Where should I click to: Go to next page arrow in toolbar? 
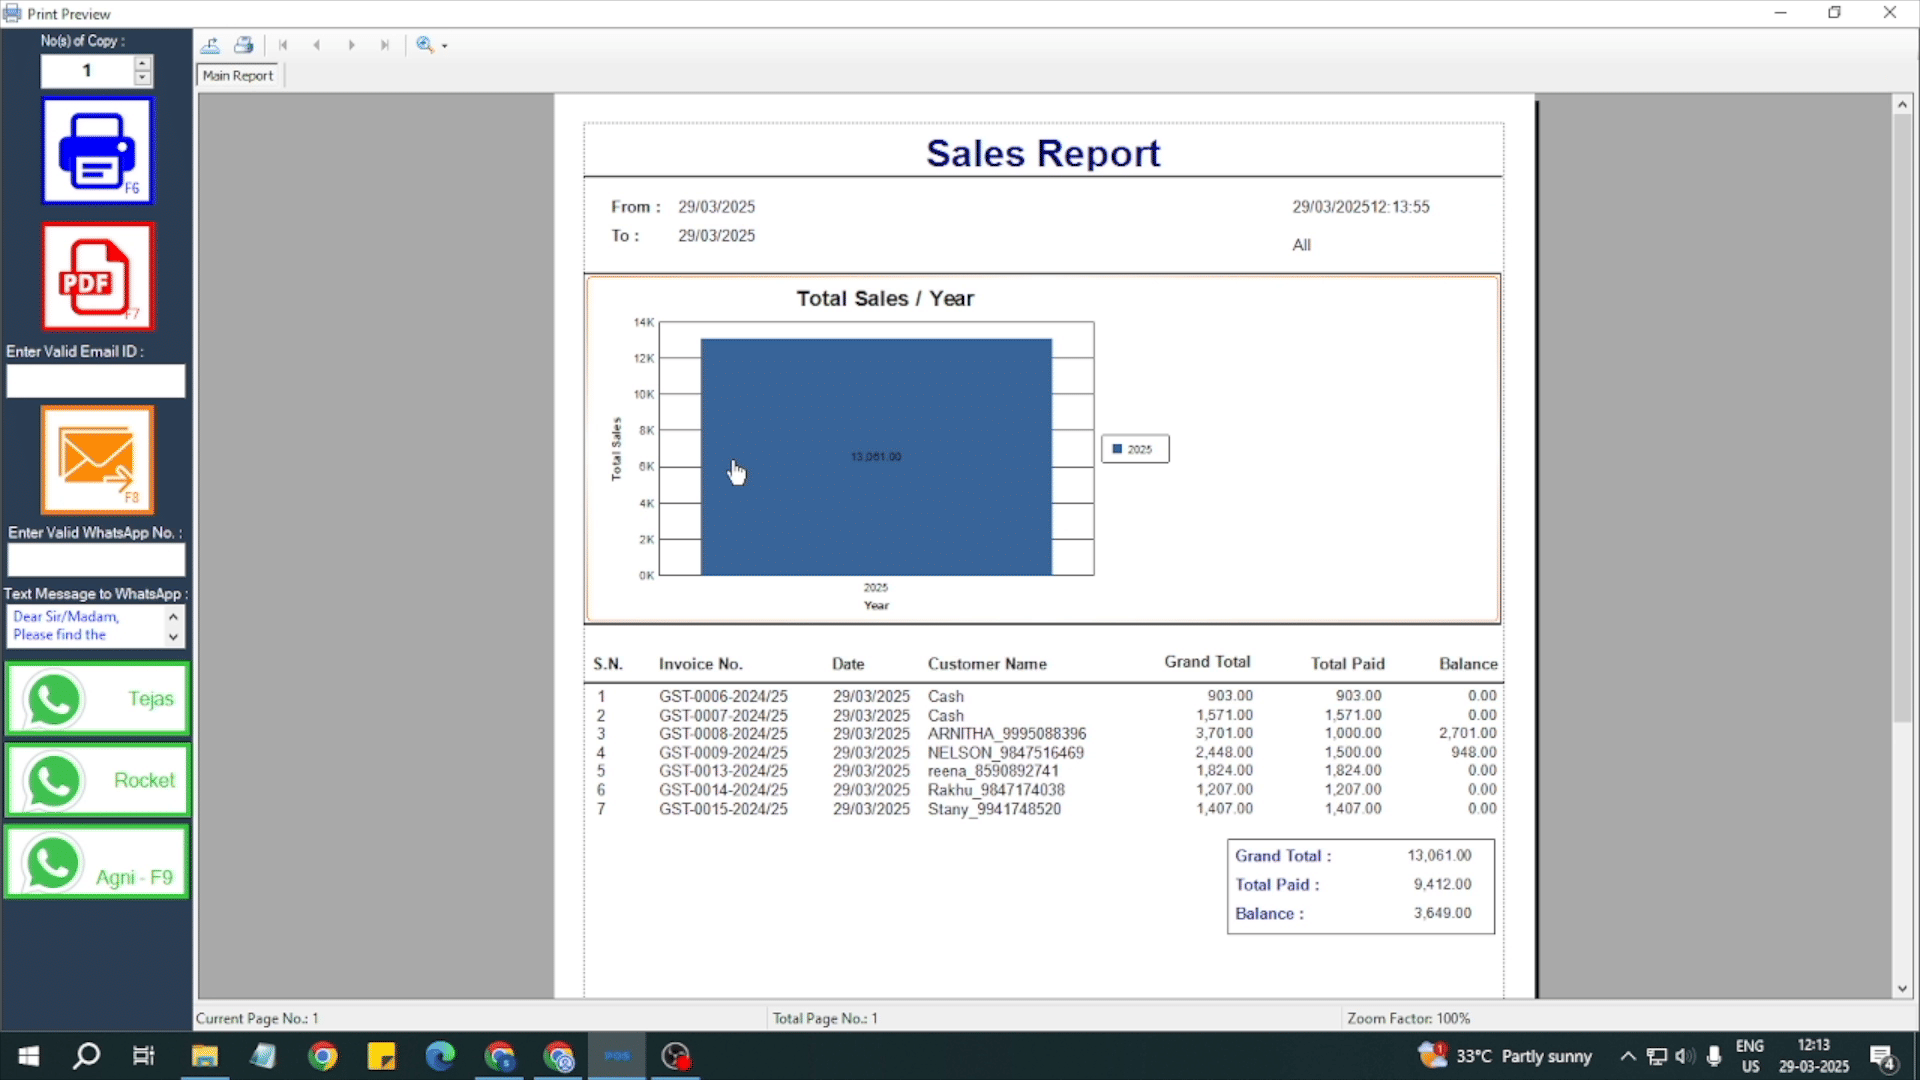[x=351, y=45]
